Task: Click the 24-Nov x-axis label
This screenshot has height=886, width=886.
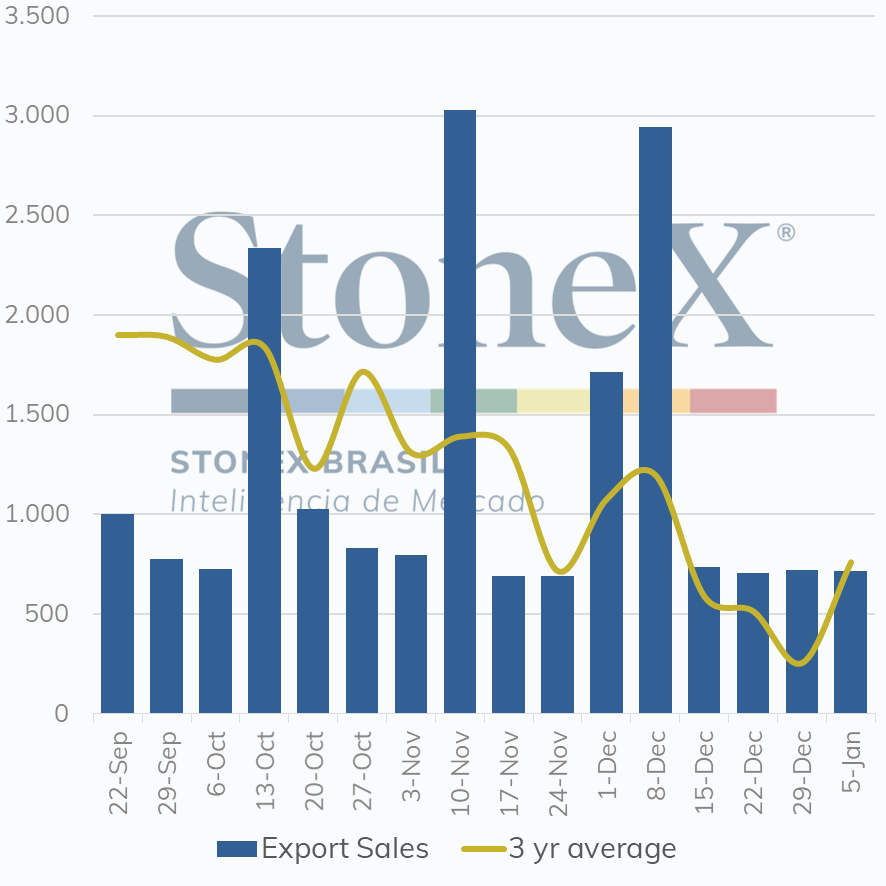Action: [x=558, y=774]
